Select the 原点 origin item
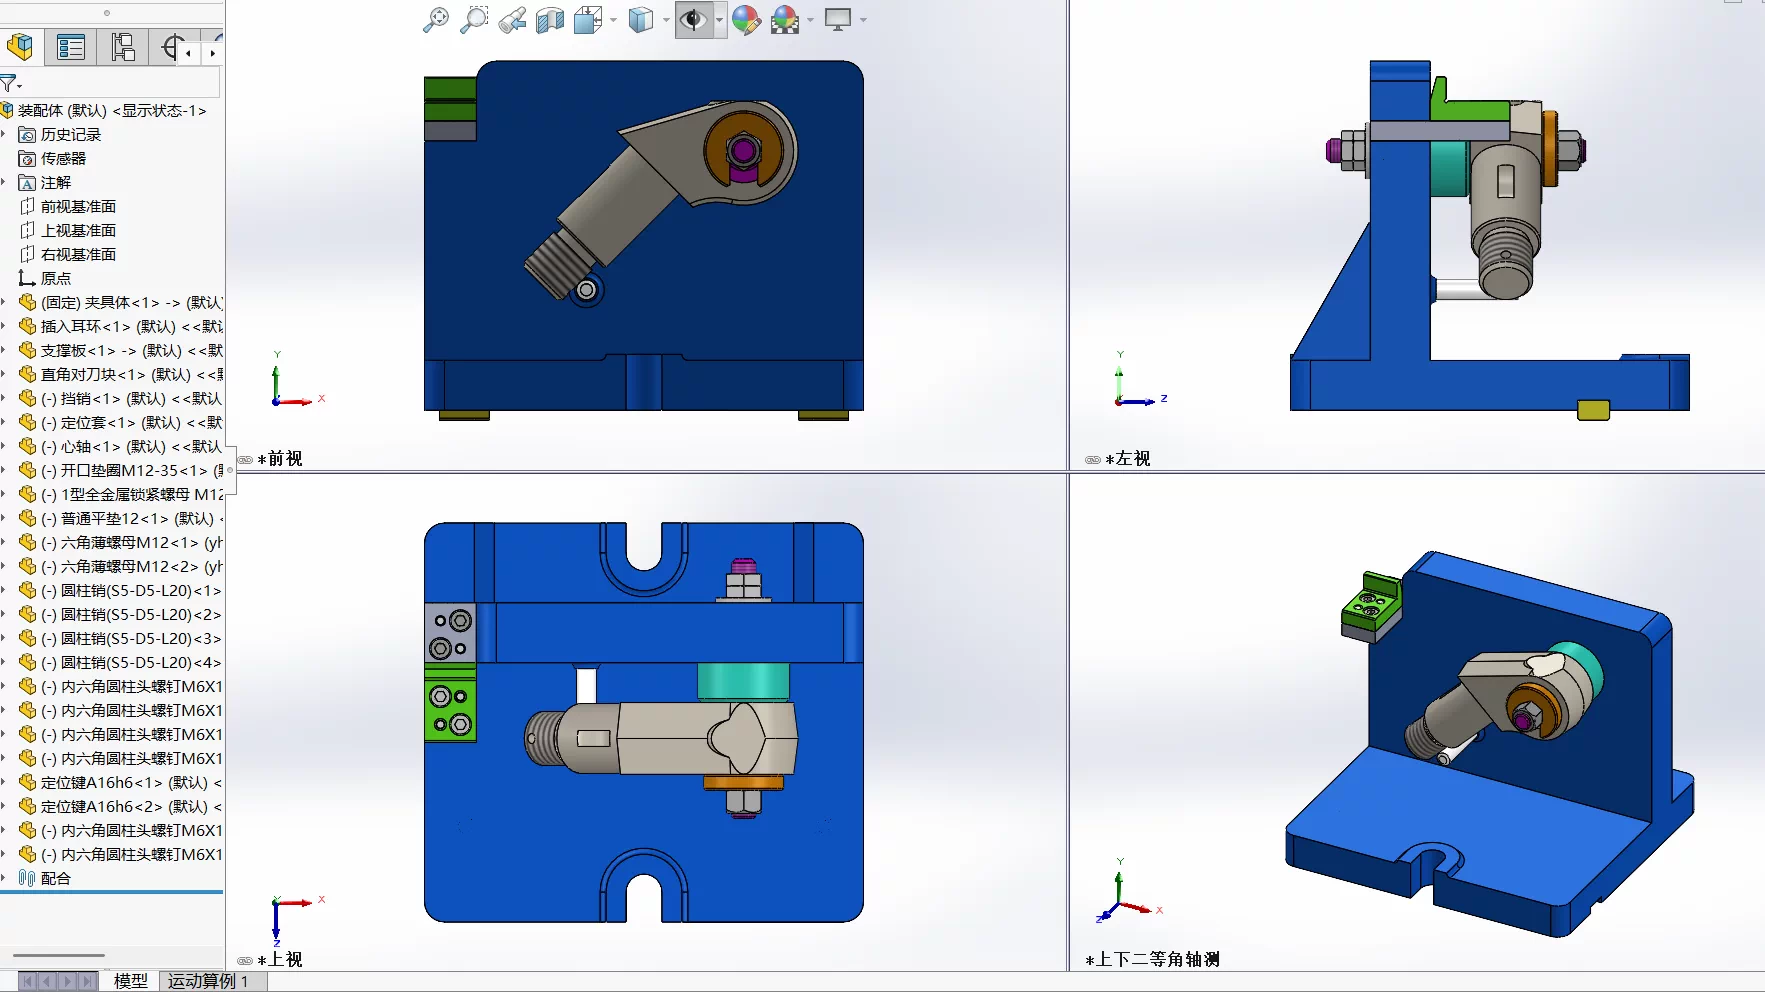This screenshot has width=1765, height=992. (x=55, y=278)
